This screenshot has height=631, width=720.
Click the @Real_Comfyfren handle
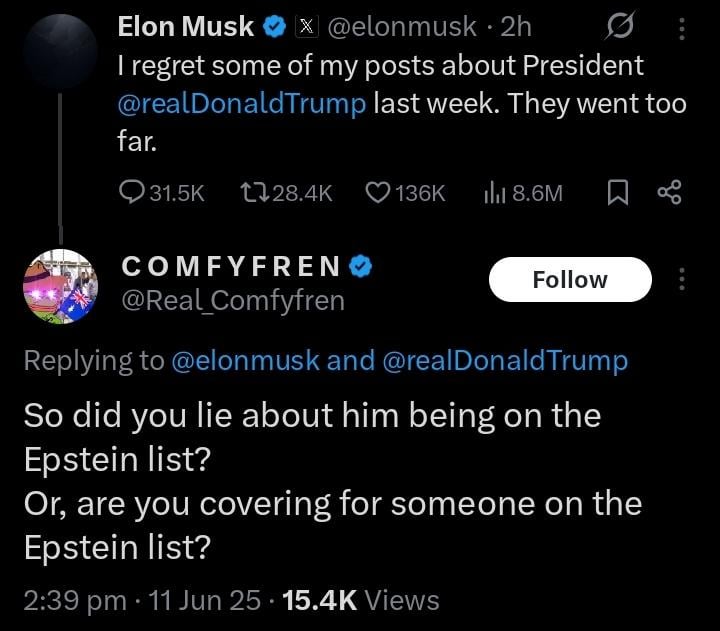tap(232, 300)
